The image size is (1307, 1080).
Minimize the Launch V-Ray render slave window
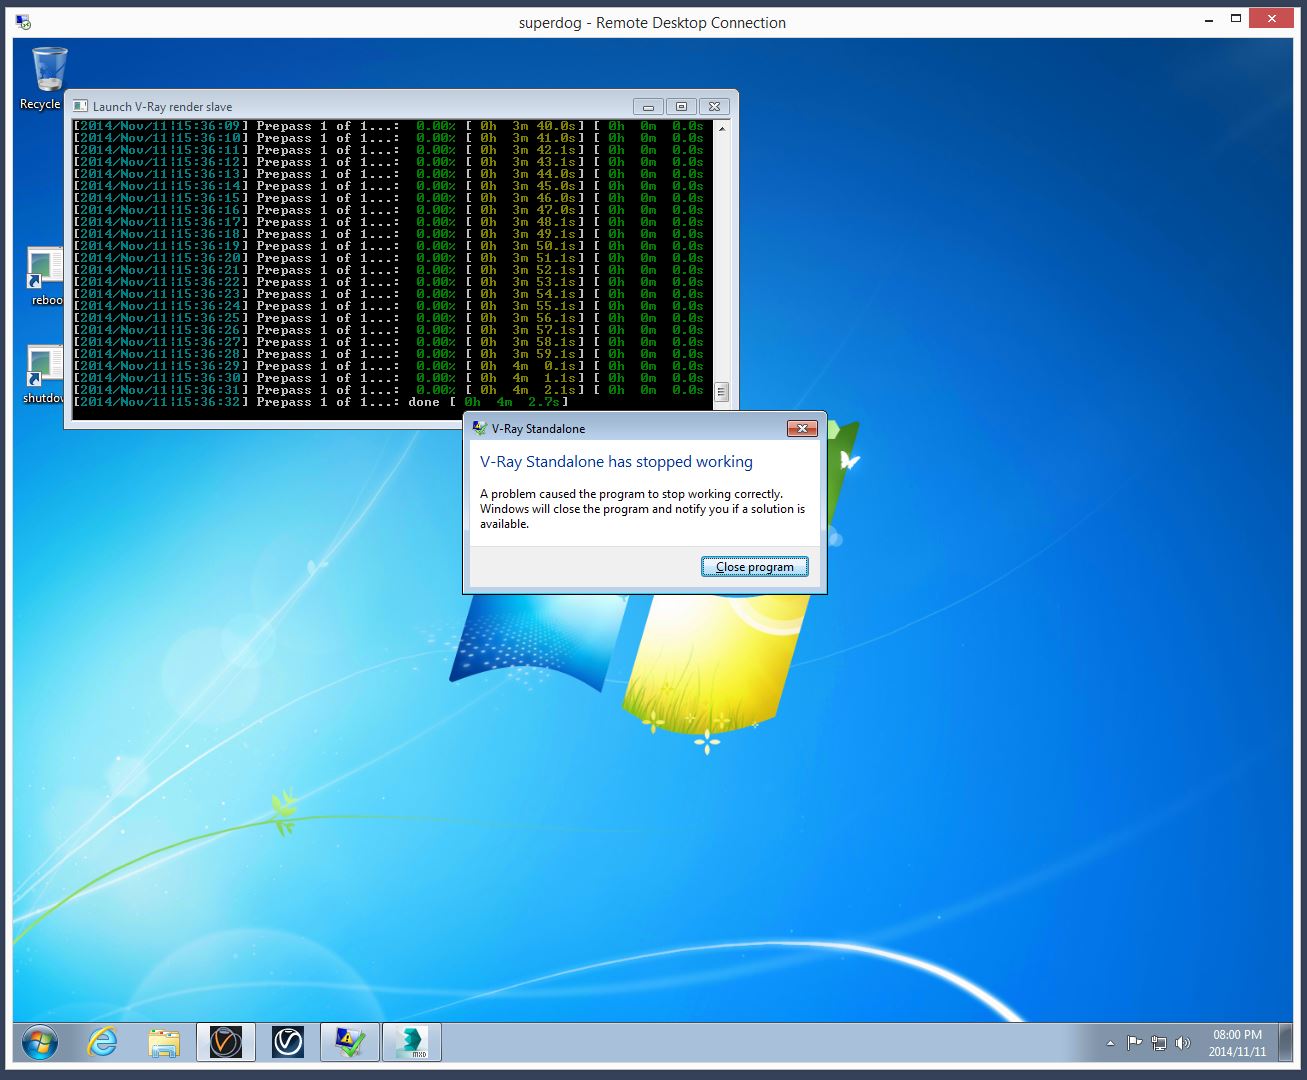pyautogui.click(x=648, y=106)
